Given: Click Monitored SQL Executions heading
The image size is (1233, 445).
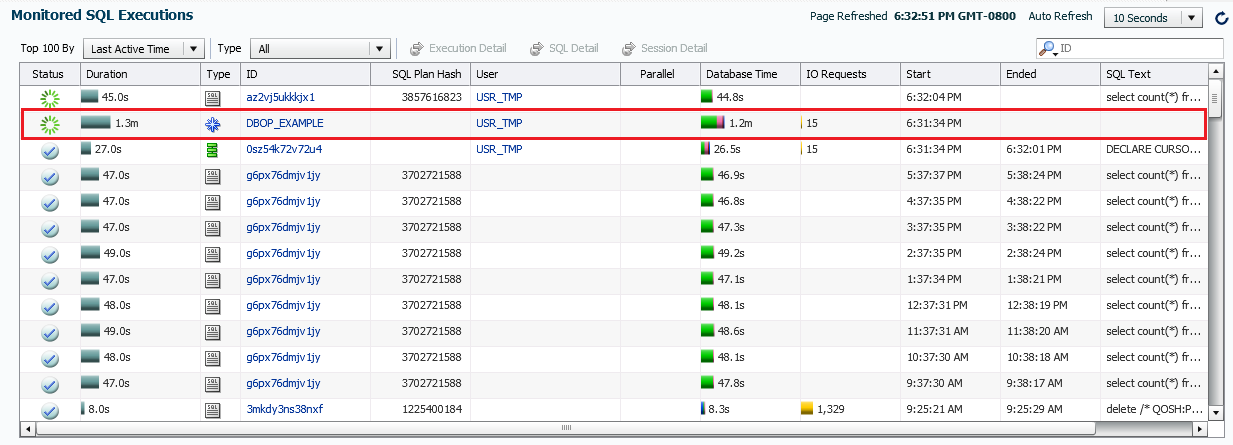Looking at the screenshot, I should (x=102, y=15).
